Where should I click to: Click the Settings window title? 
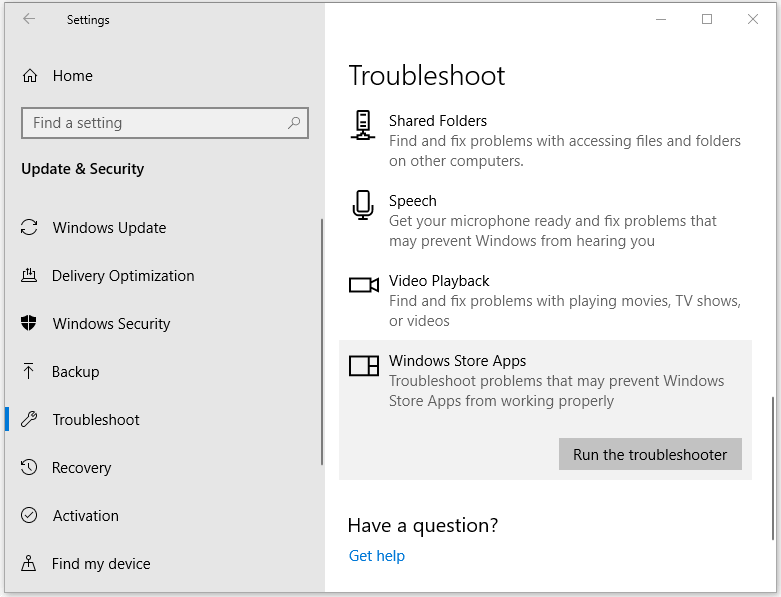pos(88,19)
